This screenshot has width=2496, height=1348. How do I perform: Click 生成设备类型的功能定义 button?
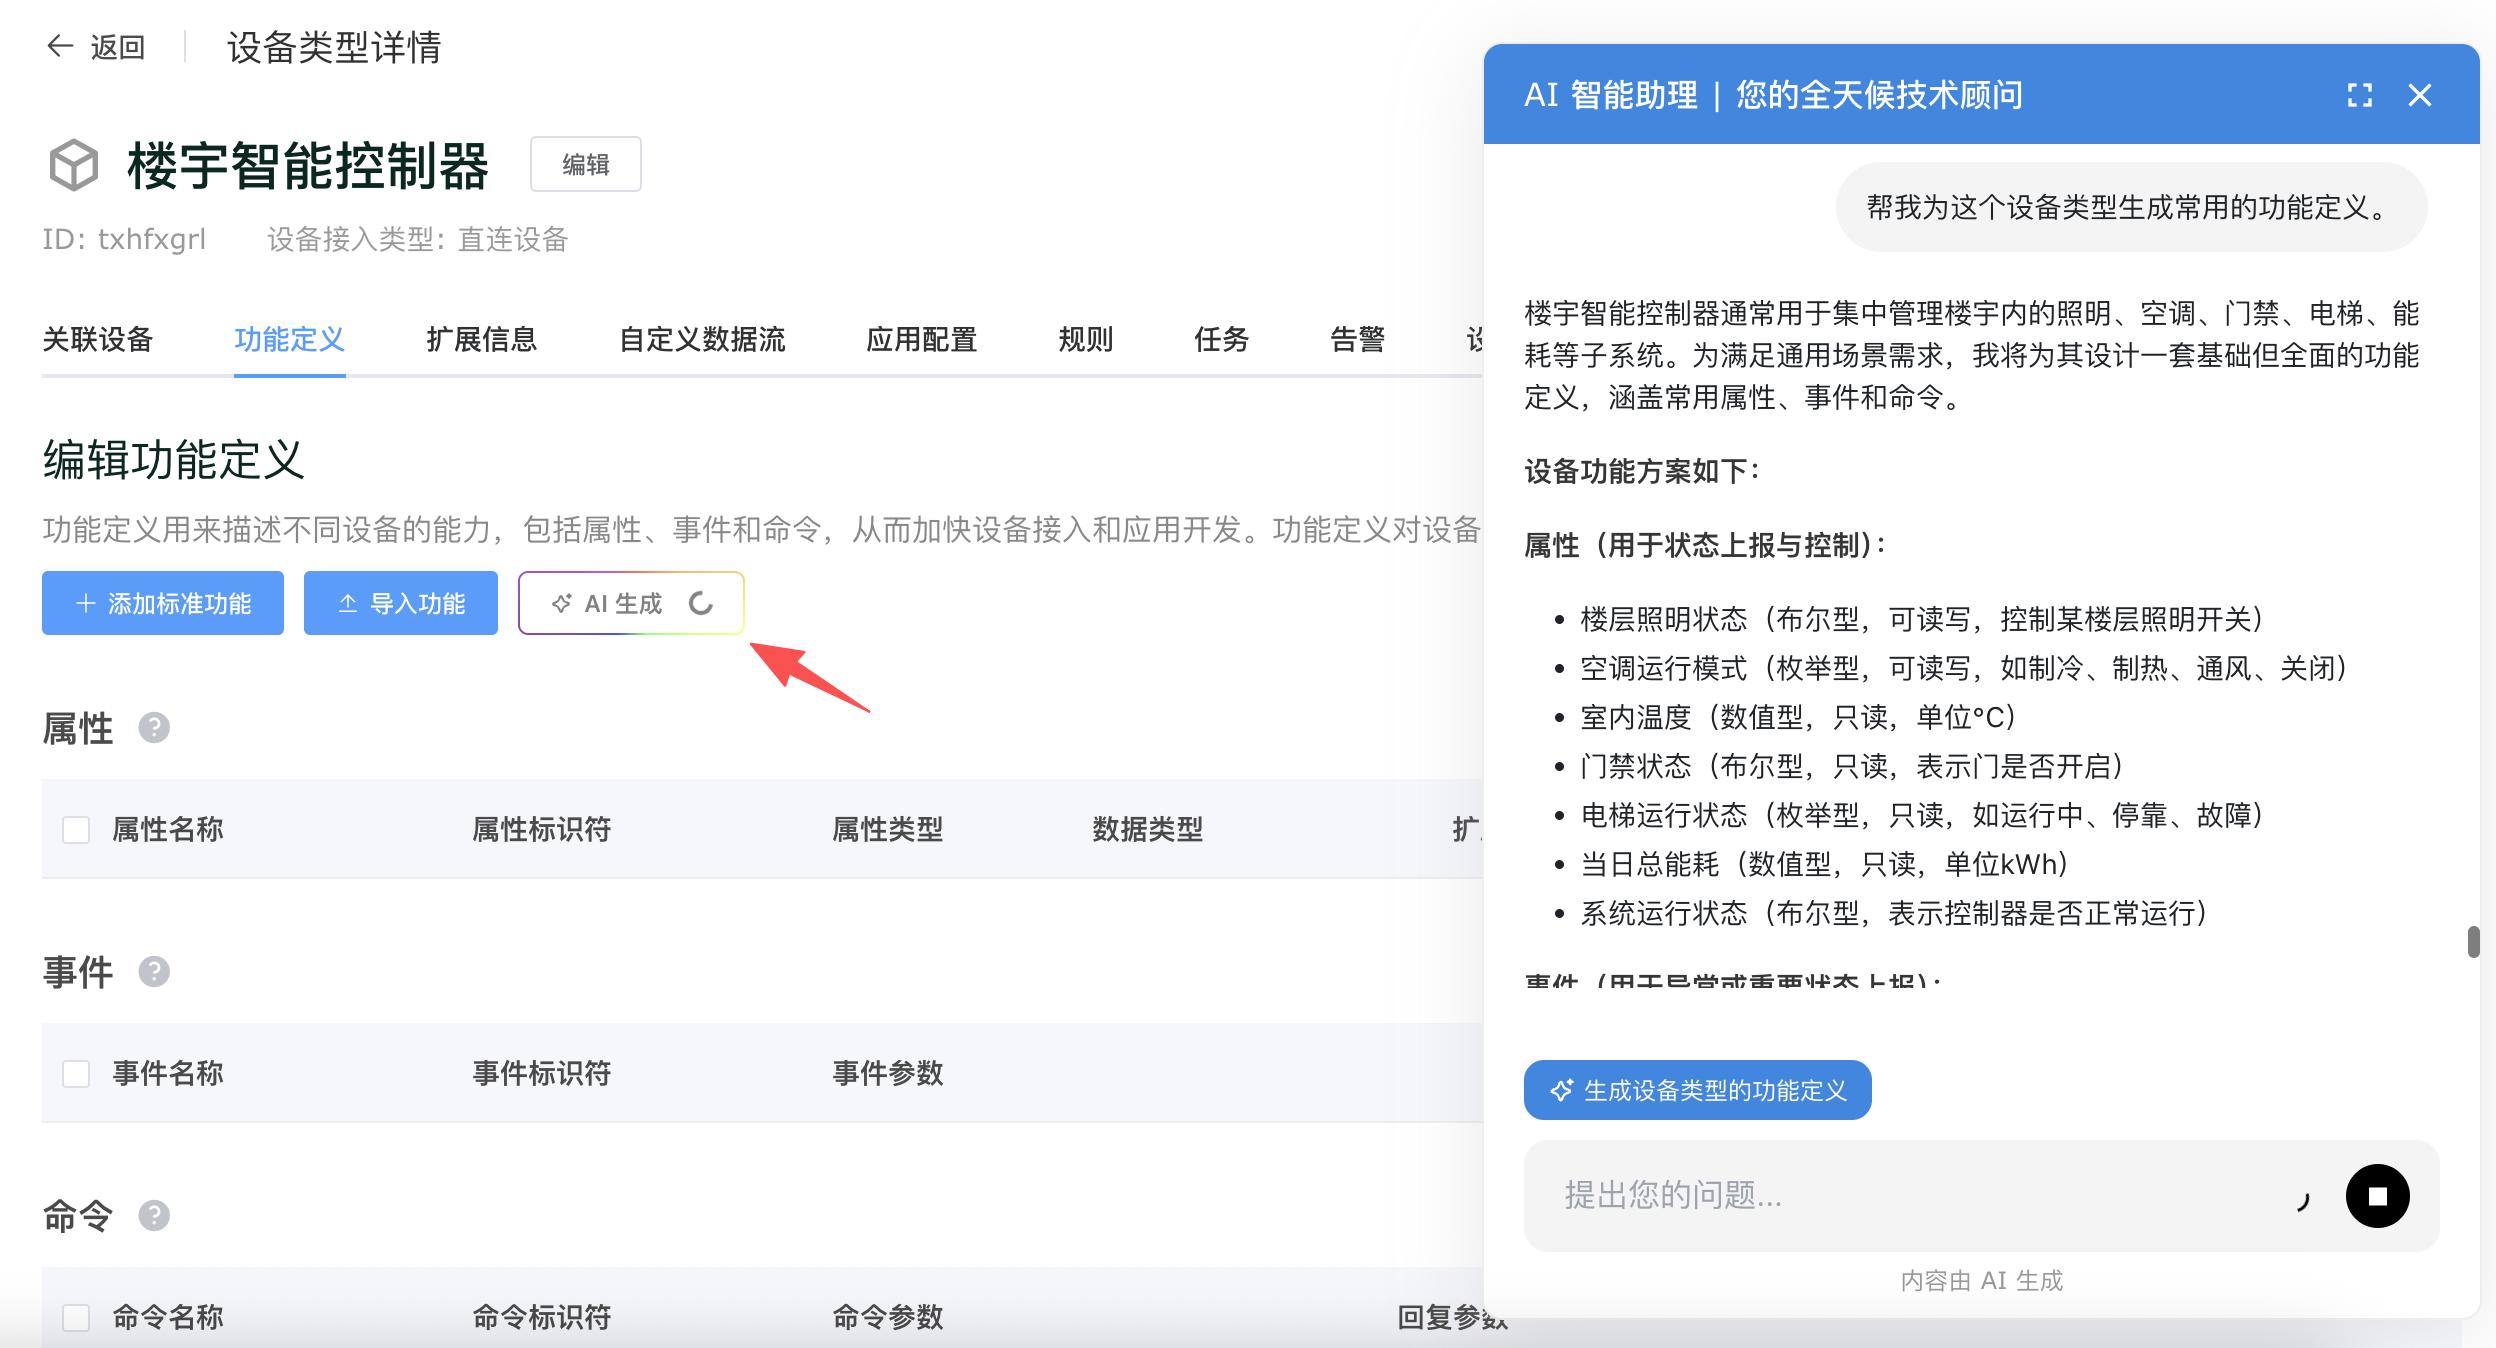click(x=1697, y=1090)
